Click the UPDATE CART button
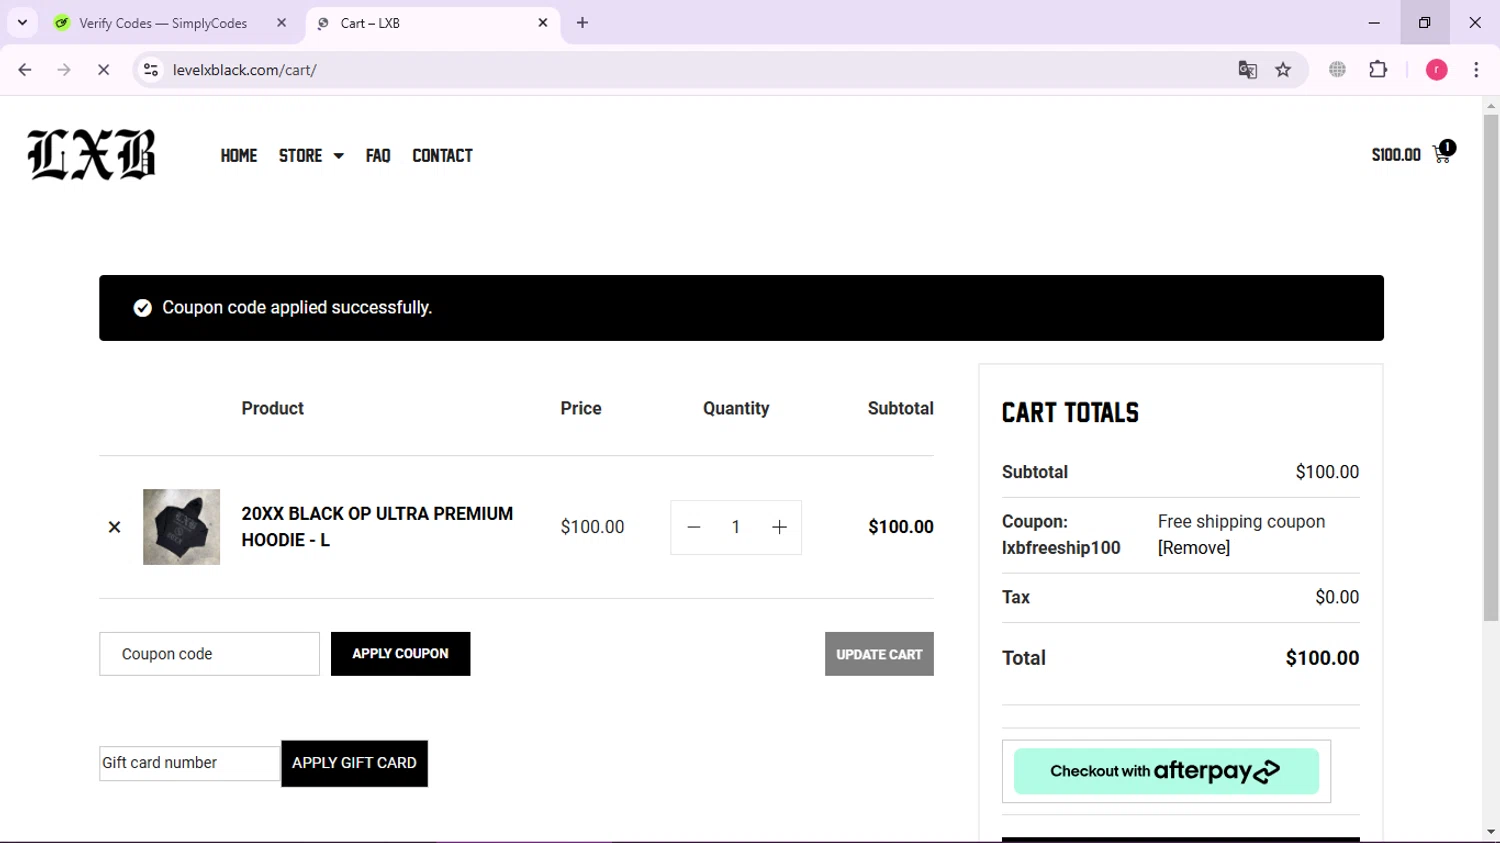The width and height of the screenshot is (1500, 843). click(x=879, y=654)
